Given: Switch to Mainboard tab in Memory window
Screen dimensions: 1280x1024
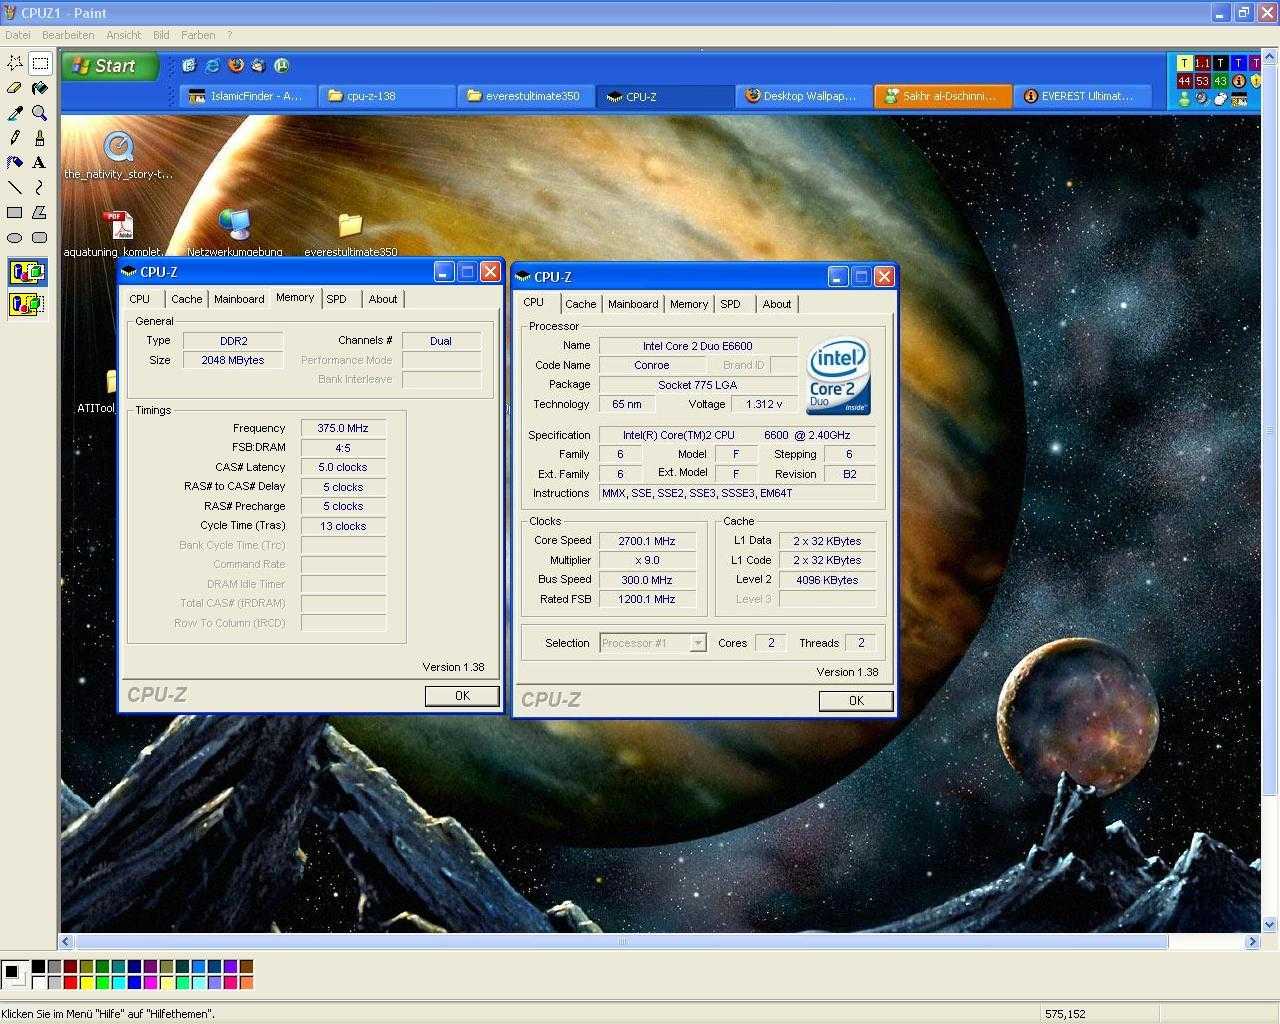Looking at the screenshot, I should [x=239, y=299].
